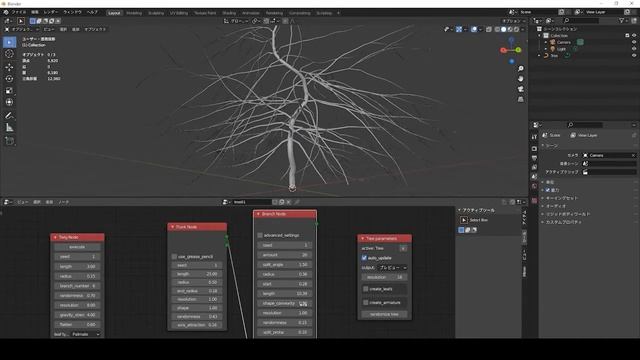This screenshot has width=640, height=360.
Task: Open the Render properties tab icon
Action: tap(534, 149)
